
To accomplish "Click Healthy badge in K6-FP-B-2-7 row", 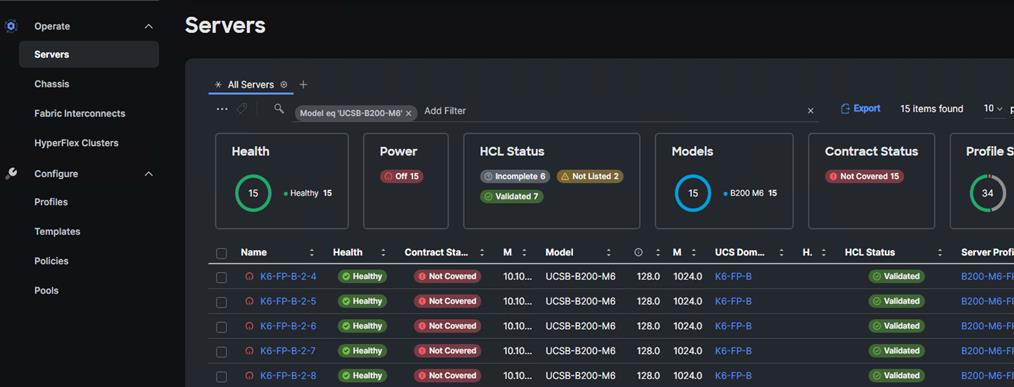I will click(x=362, y=351).
